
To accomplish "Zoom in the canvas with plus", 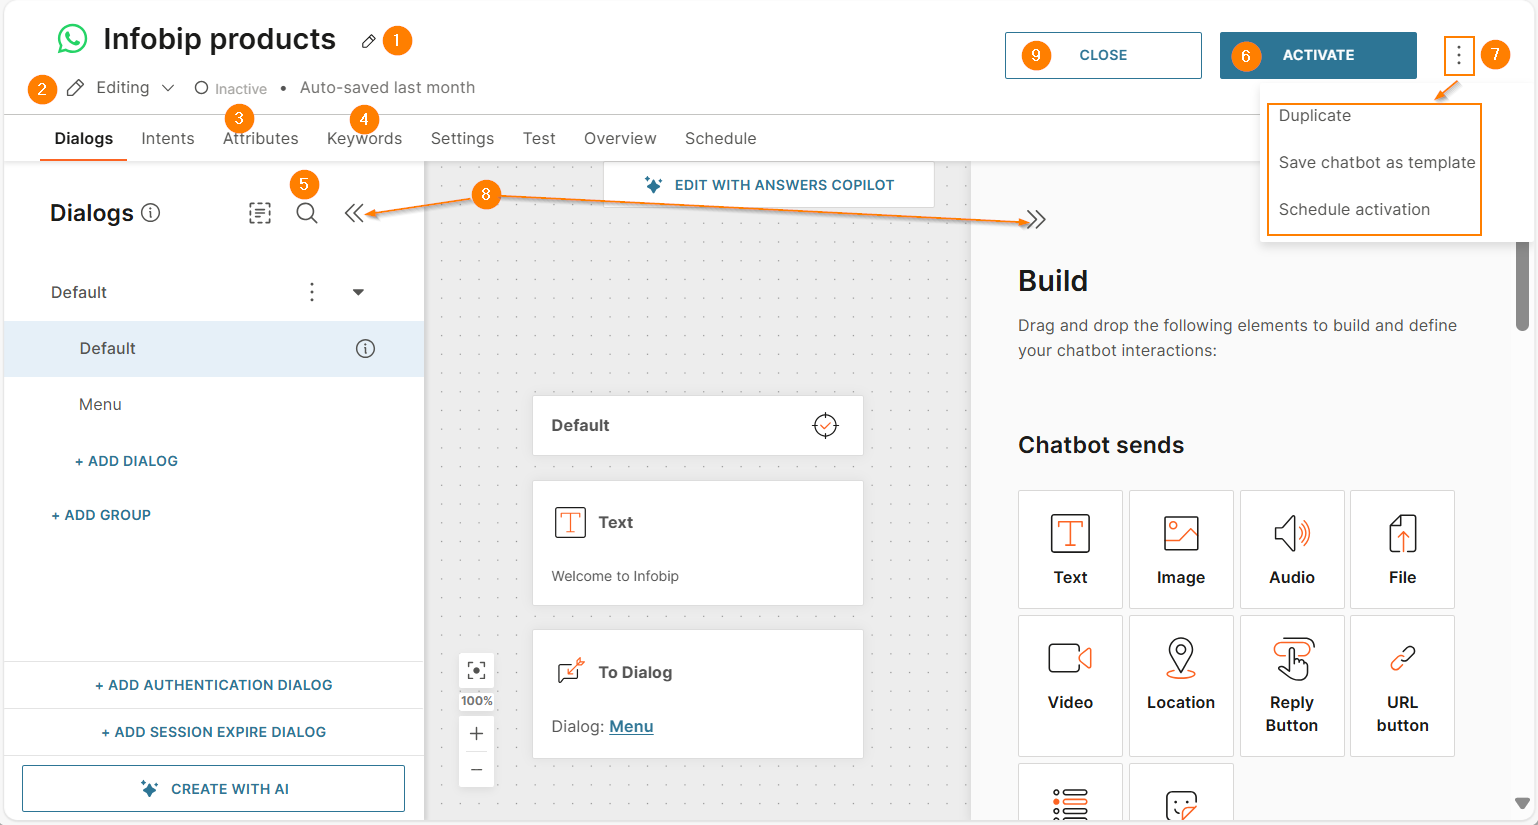I will 477,734.
